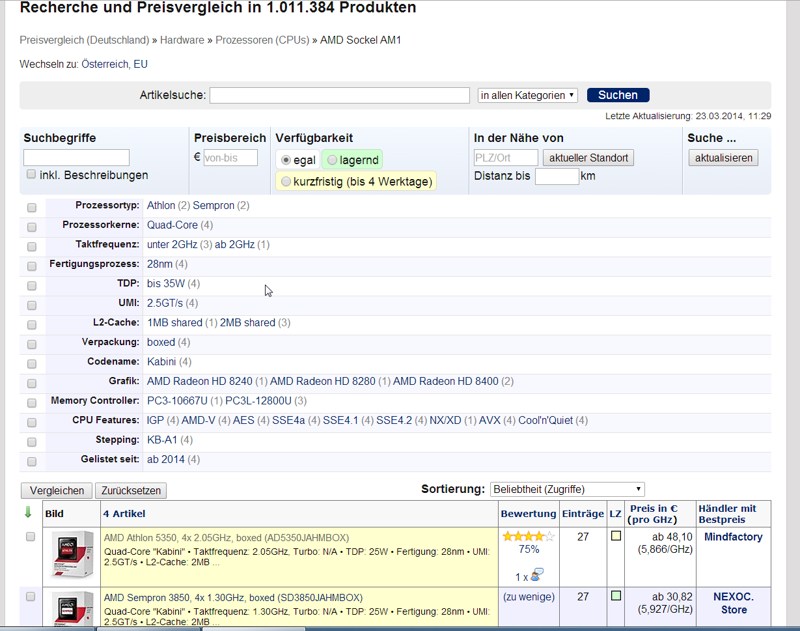
Task: Open the AMD Athlon 5350 product thumbnail
Action: click(x=73, y=554)
